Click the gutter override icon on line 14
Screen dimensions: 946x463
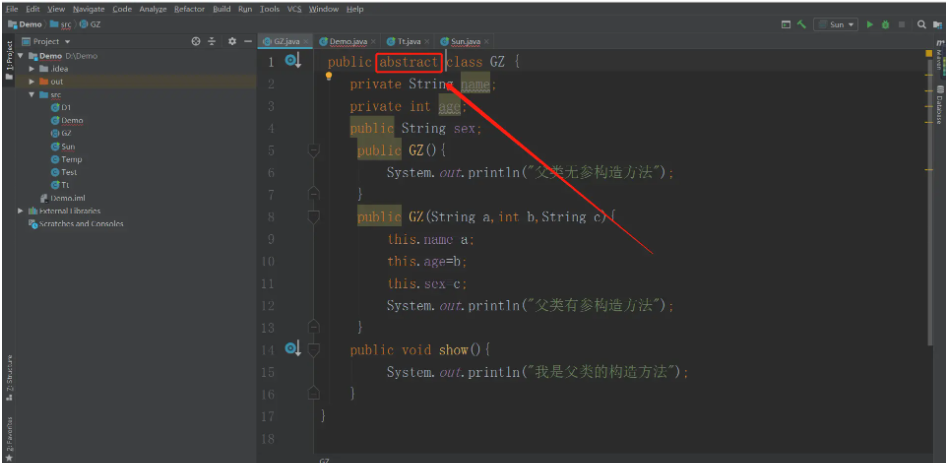(x=293, y=348)
